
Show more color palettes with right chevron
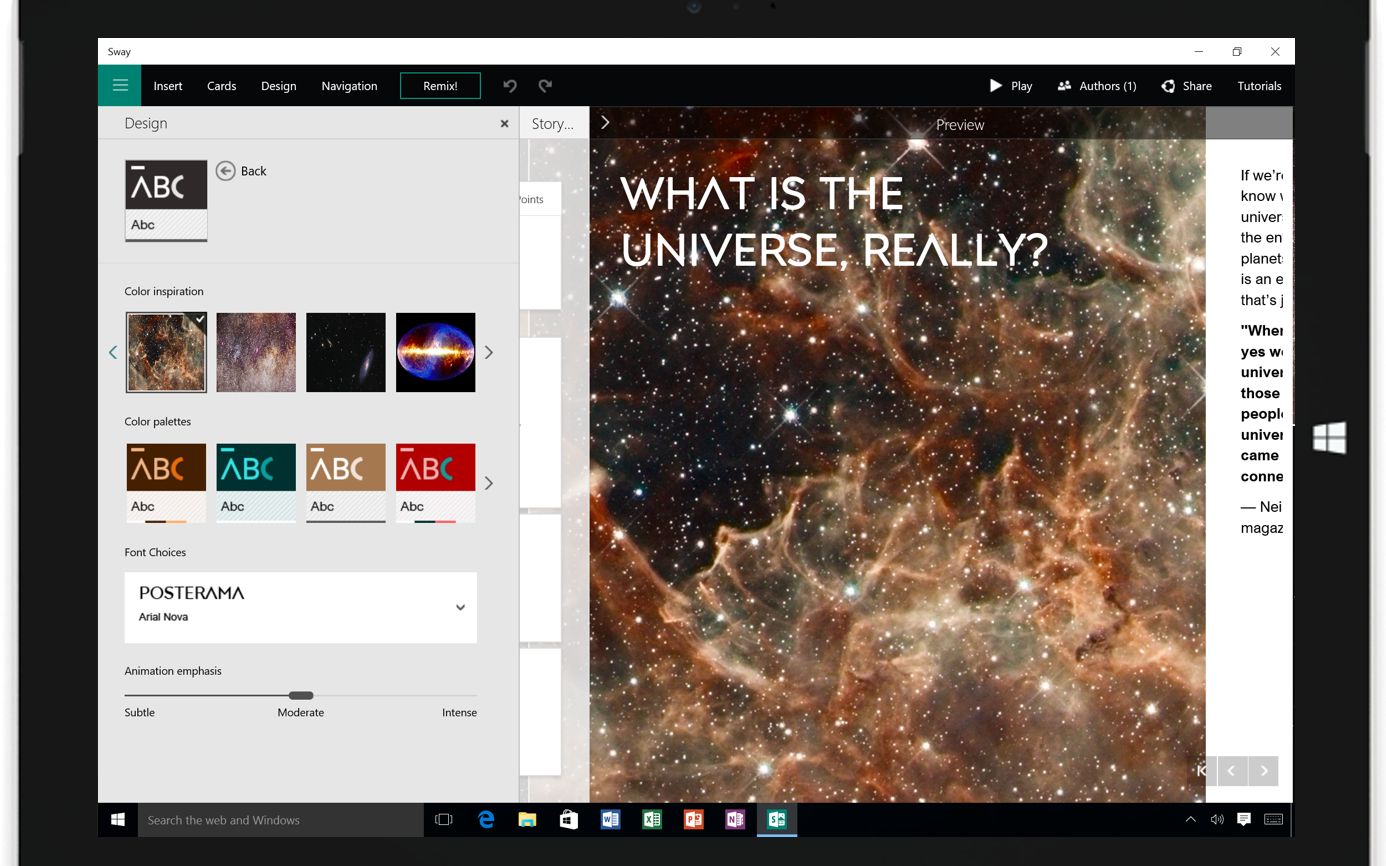489,483
